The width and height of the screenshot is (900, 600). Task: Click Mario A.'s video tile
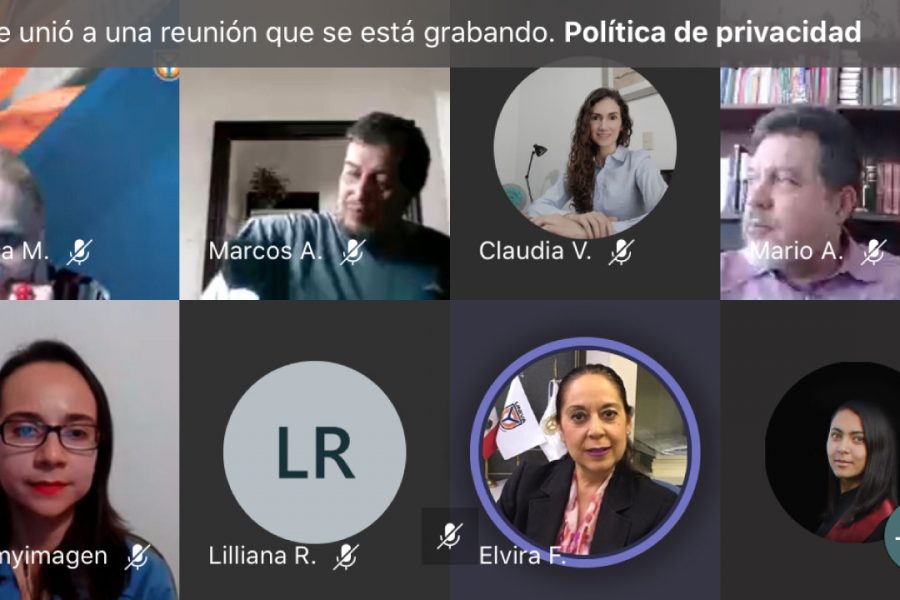810,183
